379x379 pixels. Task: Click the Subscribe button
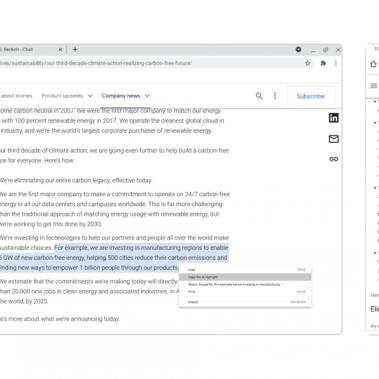point(311,96)
